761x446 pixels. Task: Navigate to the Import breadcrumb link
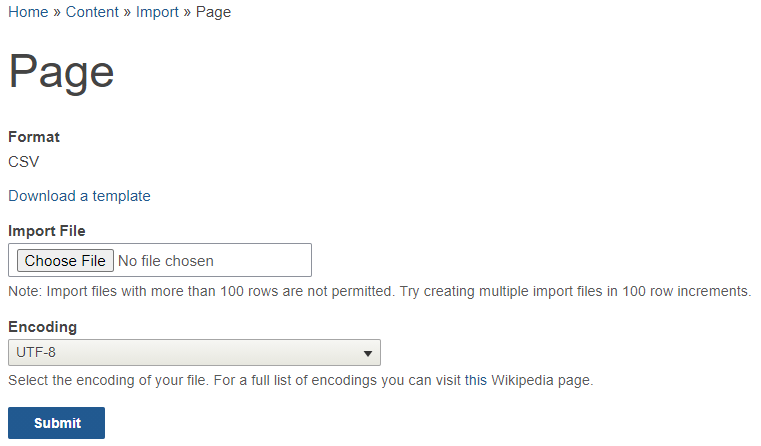pos(157,12)
